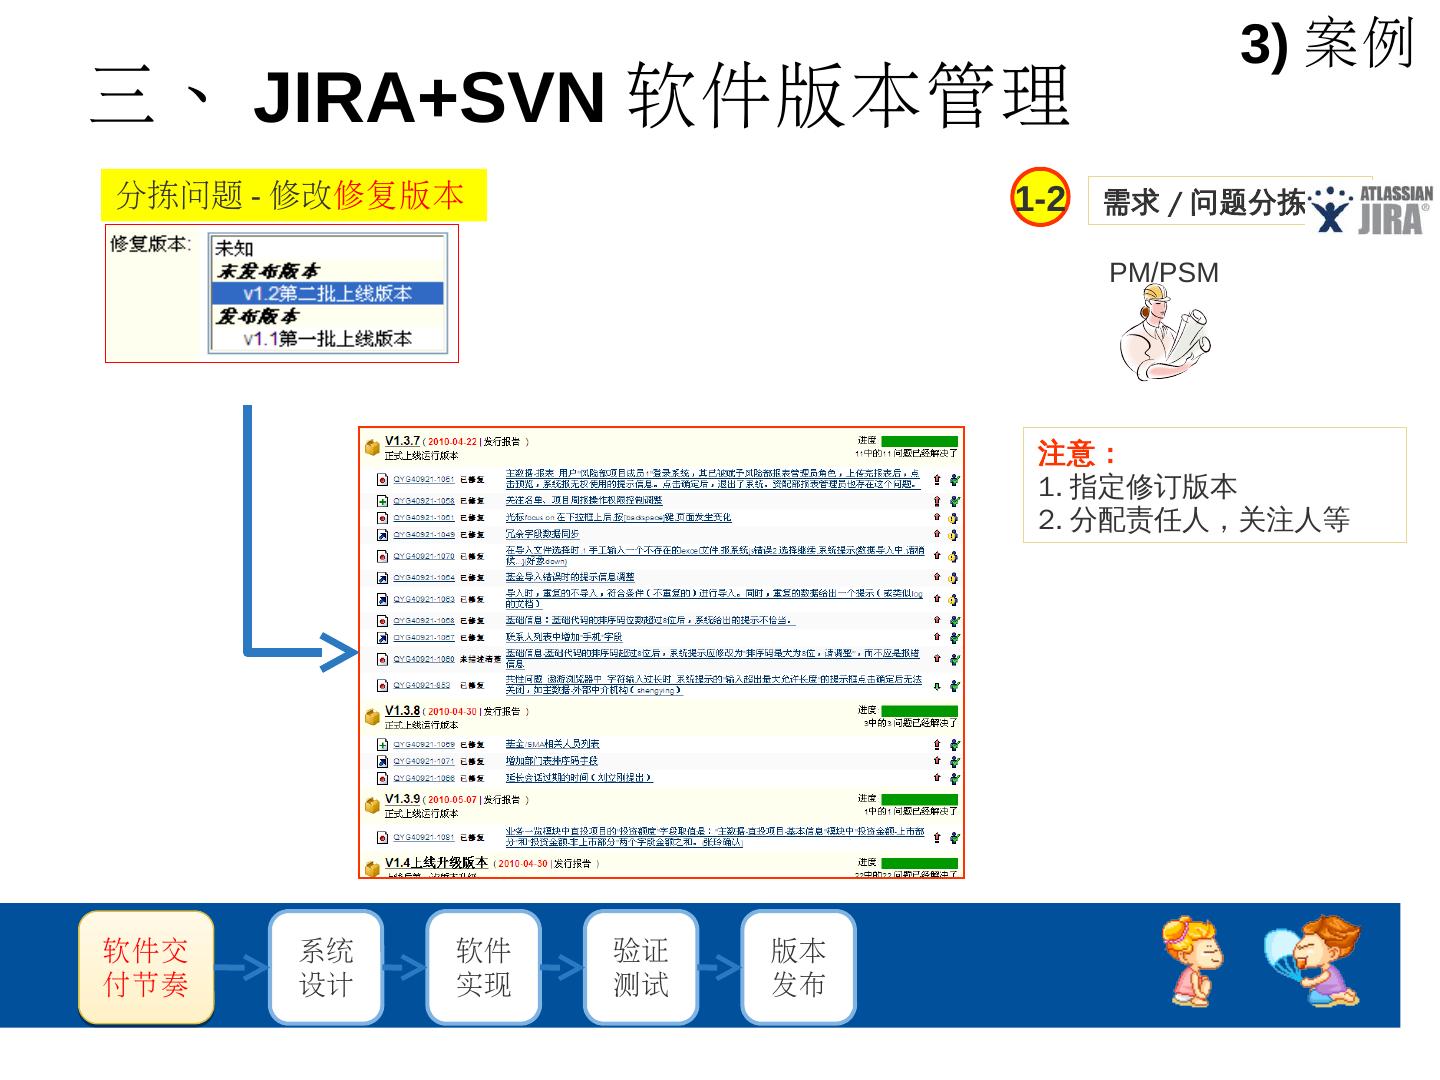The height and width of the screenshot is (1080, 1440).
Task: Open the V1.3.7 version link
Action: (403, 441)
